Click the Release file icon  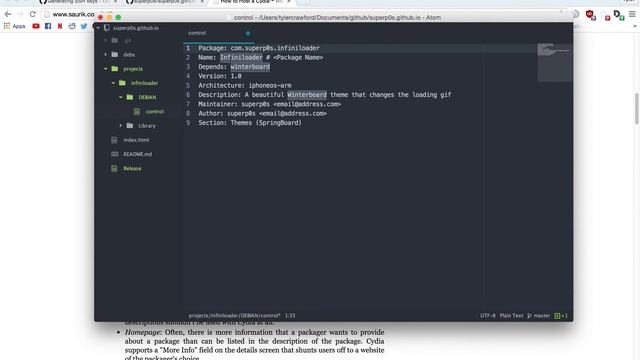point(114,168)
